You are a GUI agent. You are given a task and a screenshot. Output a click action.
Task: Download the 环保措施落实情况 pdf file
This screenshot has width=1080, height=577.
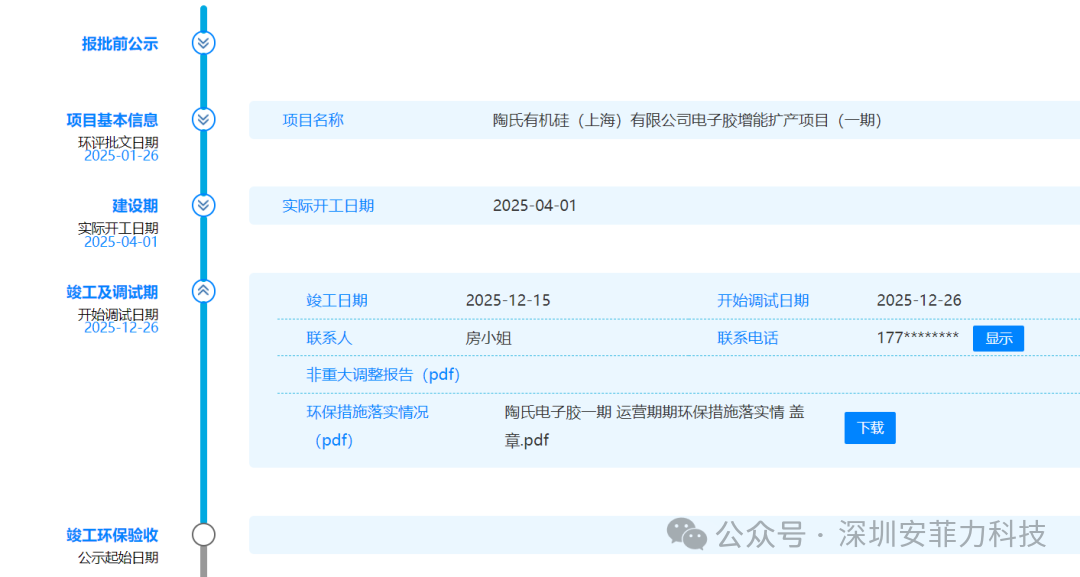coord(870,428)
